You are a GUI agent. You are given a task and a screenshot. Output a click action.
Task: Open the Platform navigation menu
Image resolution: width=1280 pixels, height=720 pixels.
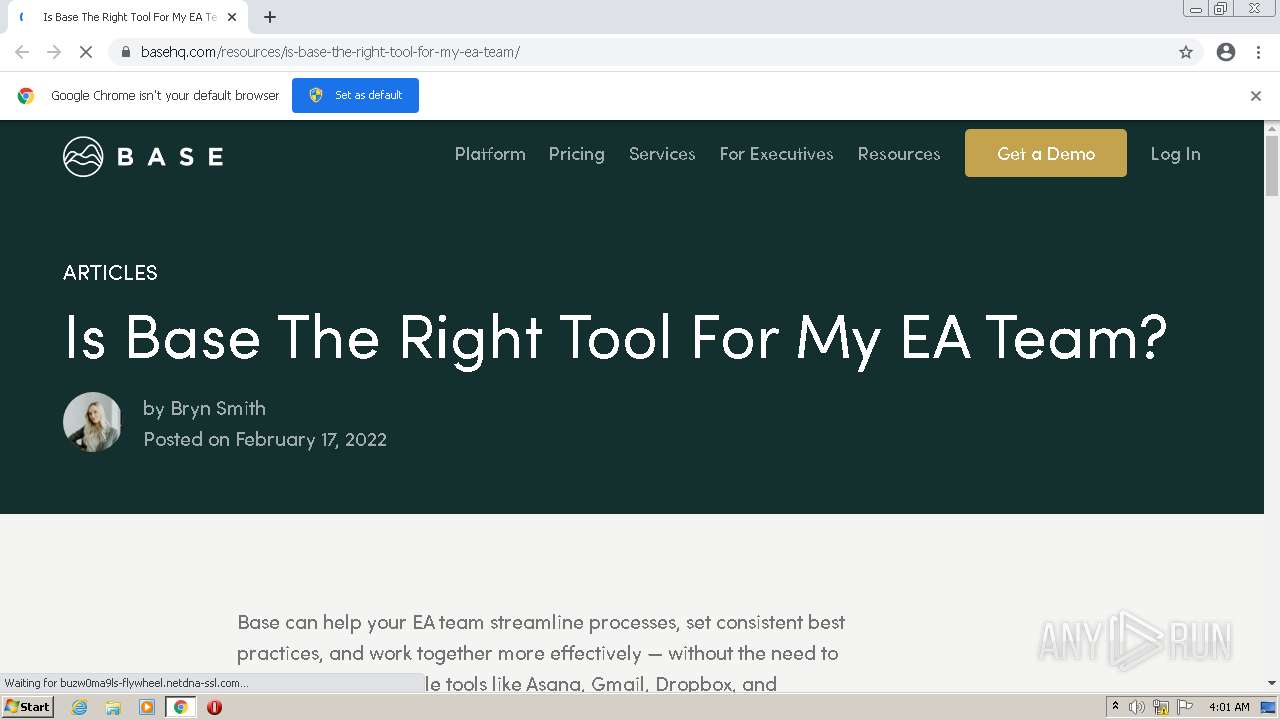pyautogui.click(x=490, y=154)
